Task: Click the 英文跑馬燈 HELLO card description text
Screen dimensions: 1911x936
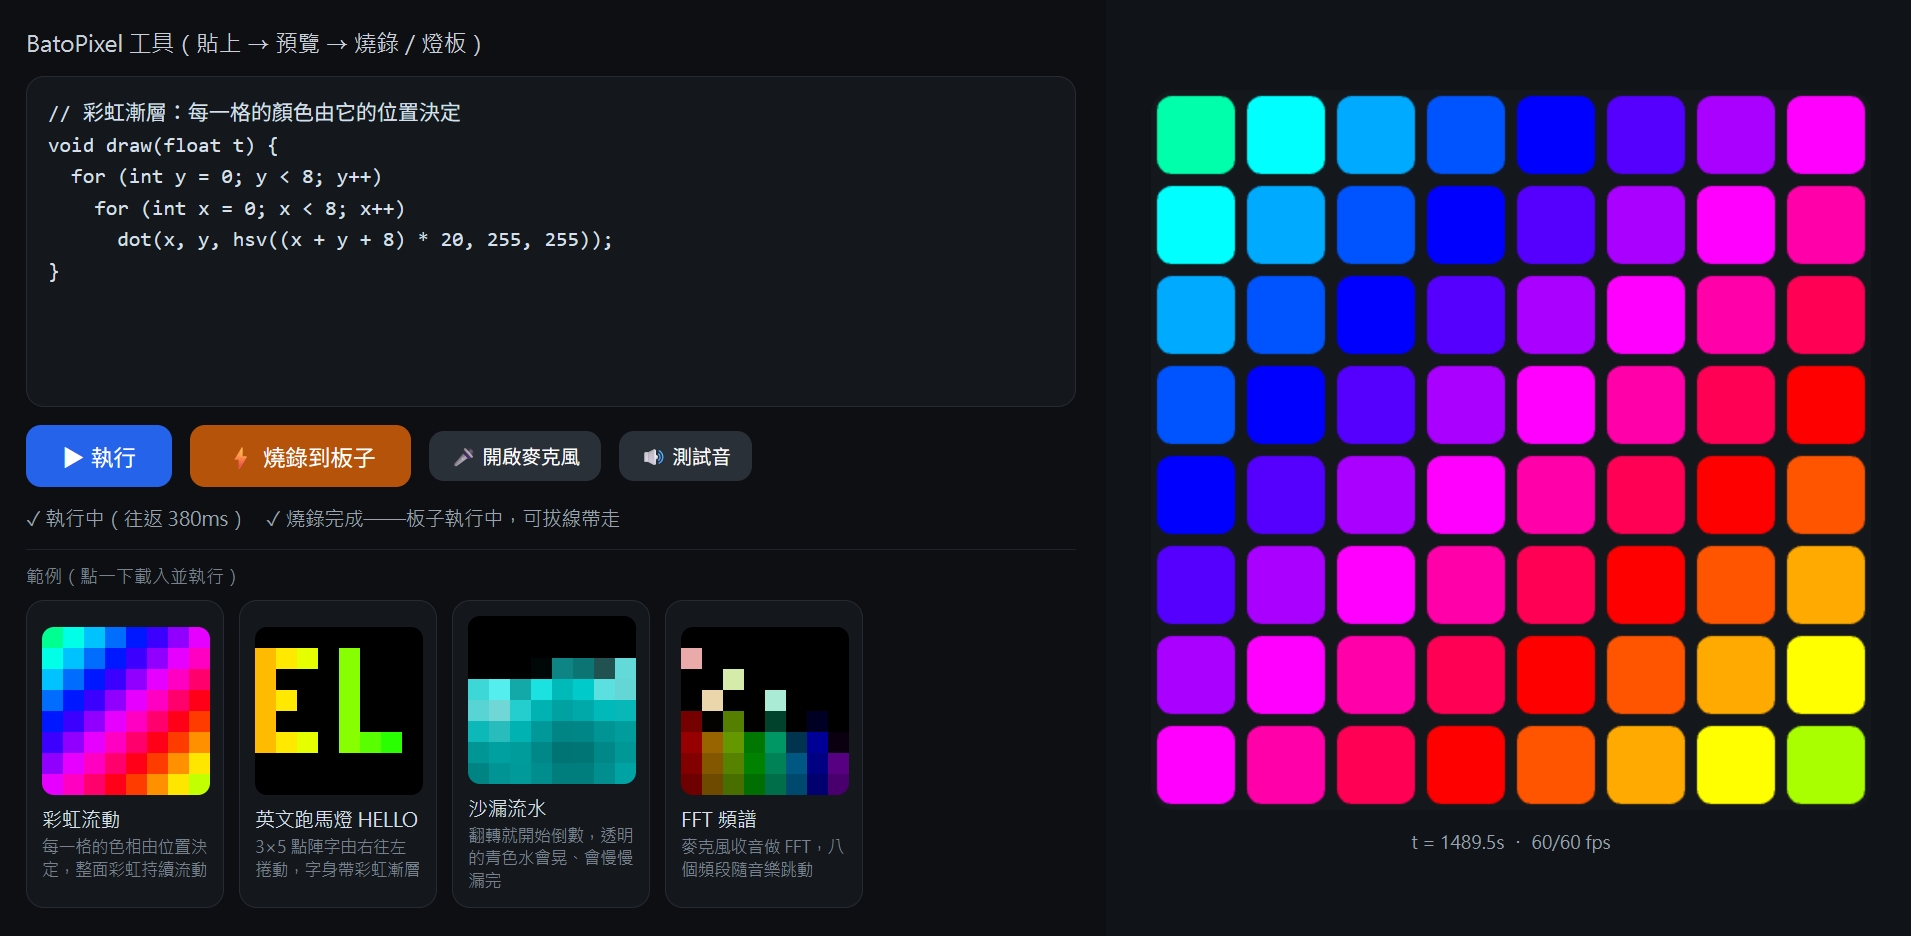Action: pos(338,858)
